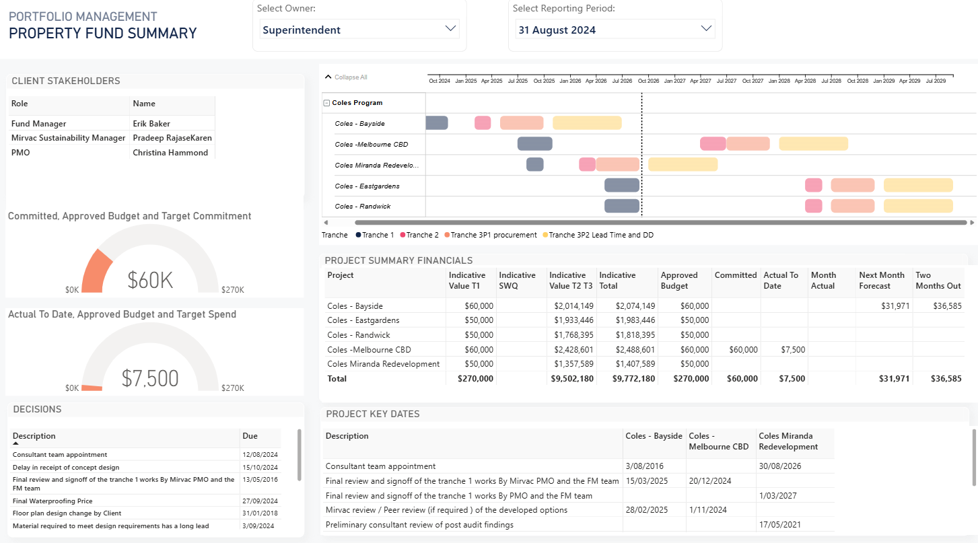Viewport: 978px width, 543px height.
Task: Select the Coles -Melbourne CBD Gantt row
Action: 371,144
